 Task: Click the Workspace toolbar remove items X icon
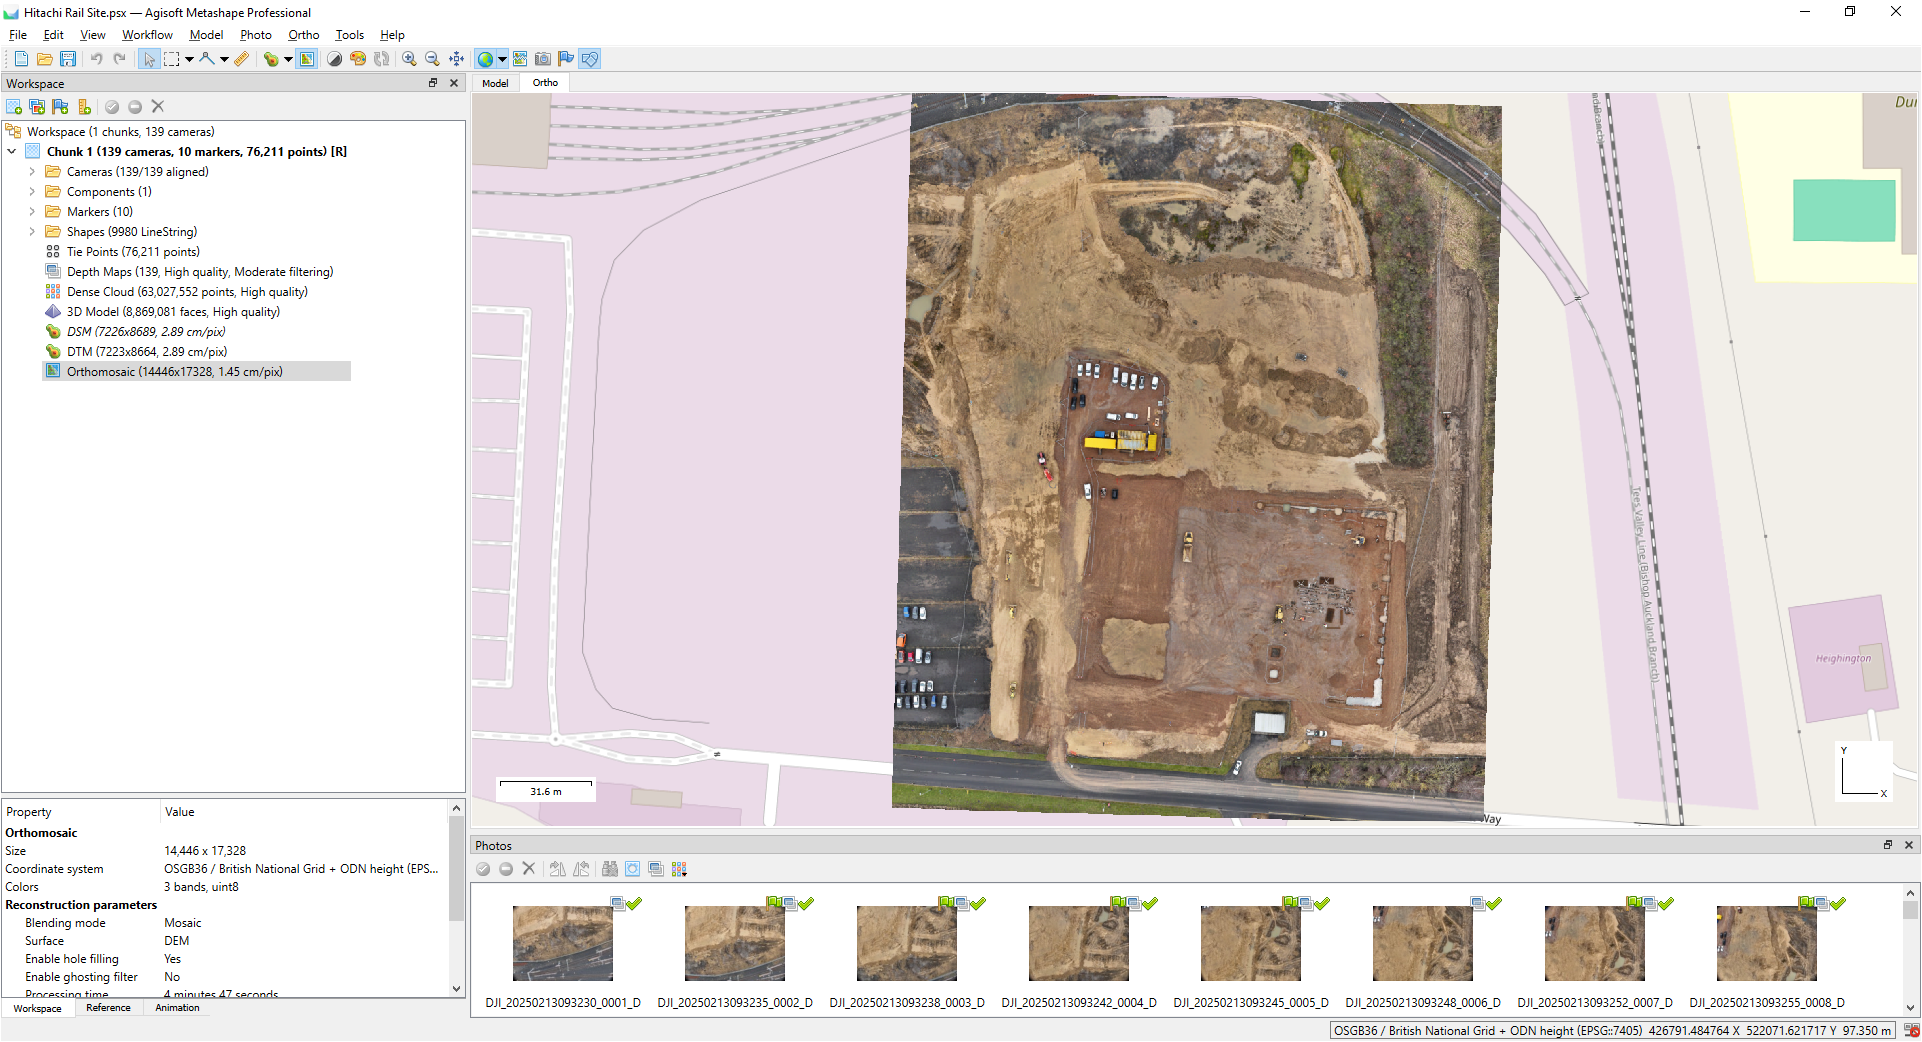[158, 107]
